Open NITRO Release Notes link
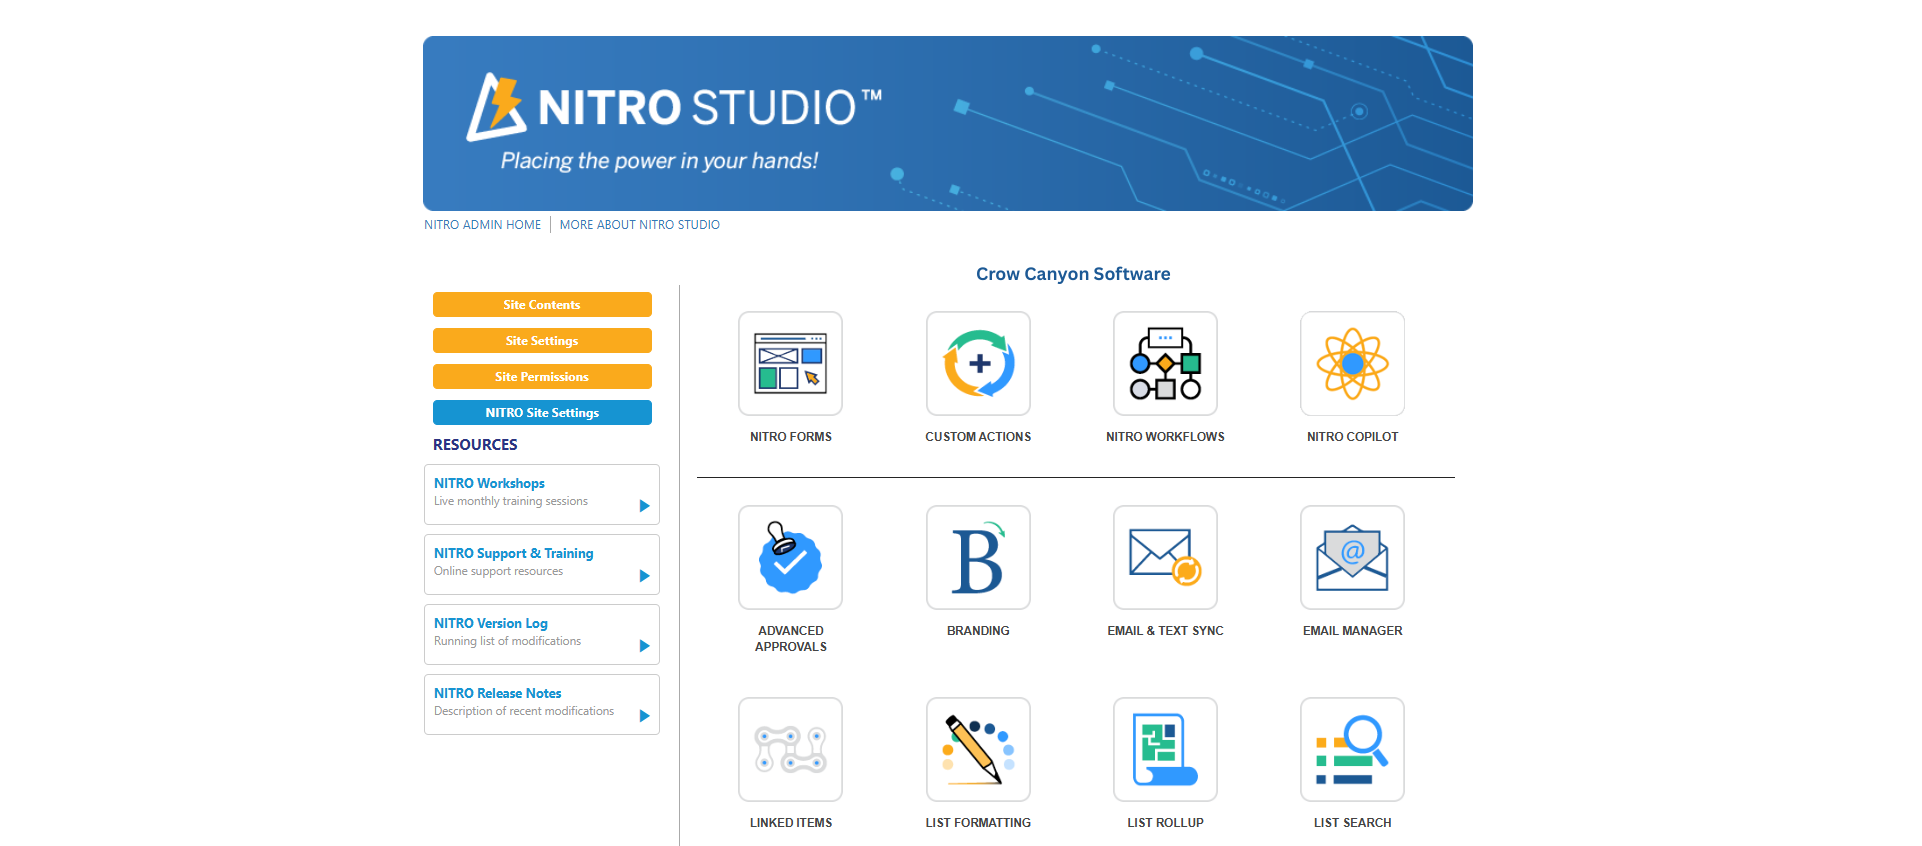Image resolution: width=1922 pixels, height=846 pixels. point(497,693)
